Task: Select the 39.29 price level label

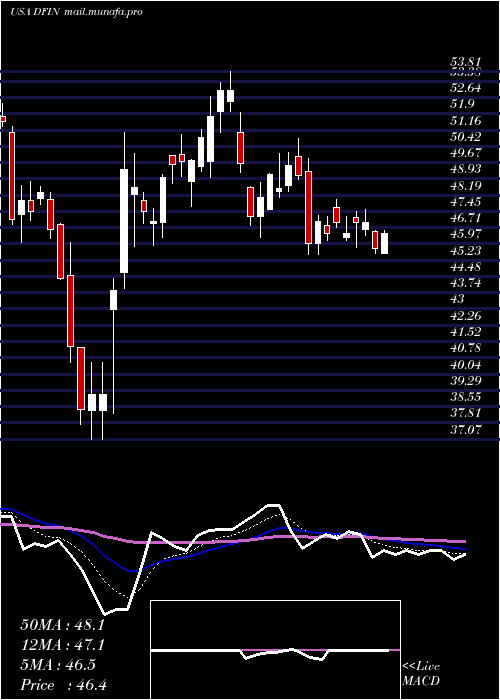Action: pyautogui.click(x=466, y=381)
